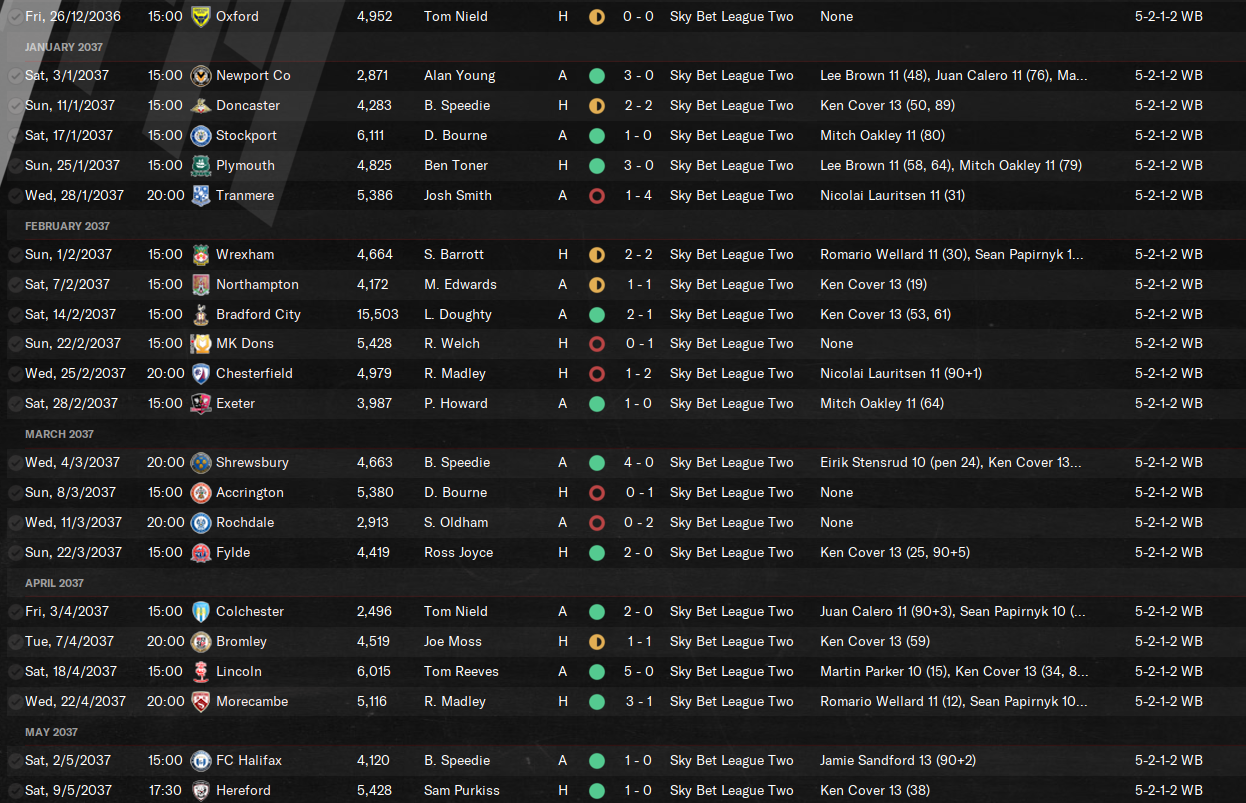Image resolution: width=1246 pixels, height=803 pixels.
Task: Click the date Wed, 25/2/2037
Action: [75, 374]
